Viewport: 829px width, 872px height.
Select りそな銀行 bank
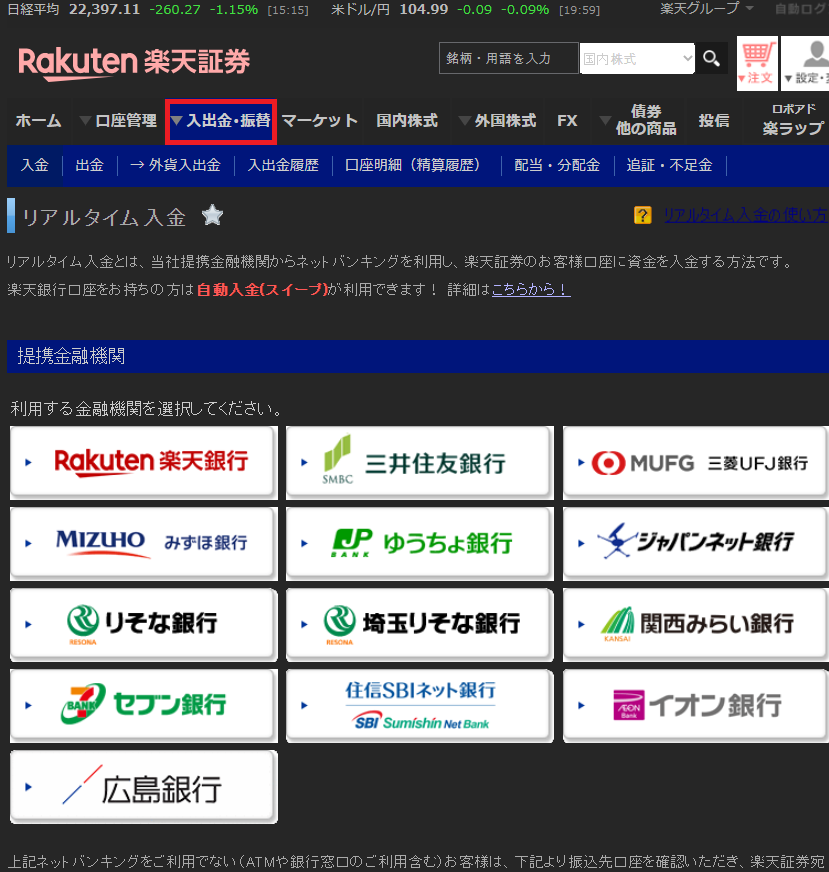tap(143, 624)
